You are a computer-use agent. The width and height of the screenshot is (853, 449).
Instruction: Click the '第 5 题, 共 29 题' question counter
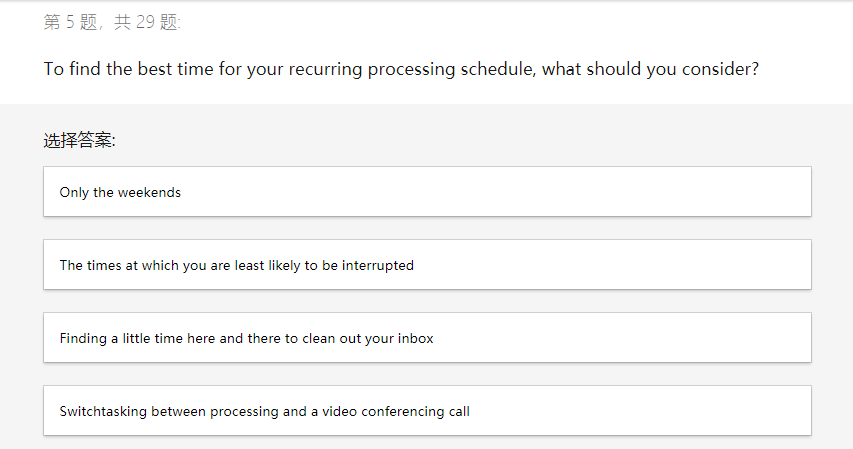click(112, 22)
